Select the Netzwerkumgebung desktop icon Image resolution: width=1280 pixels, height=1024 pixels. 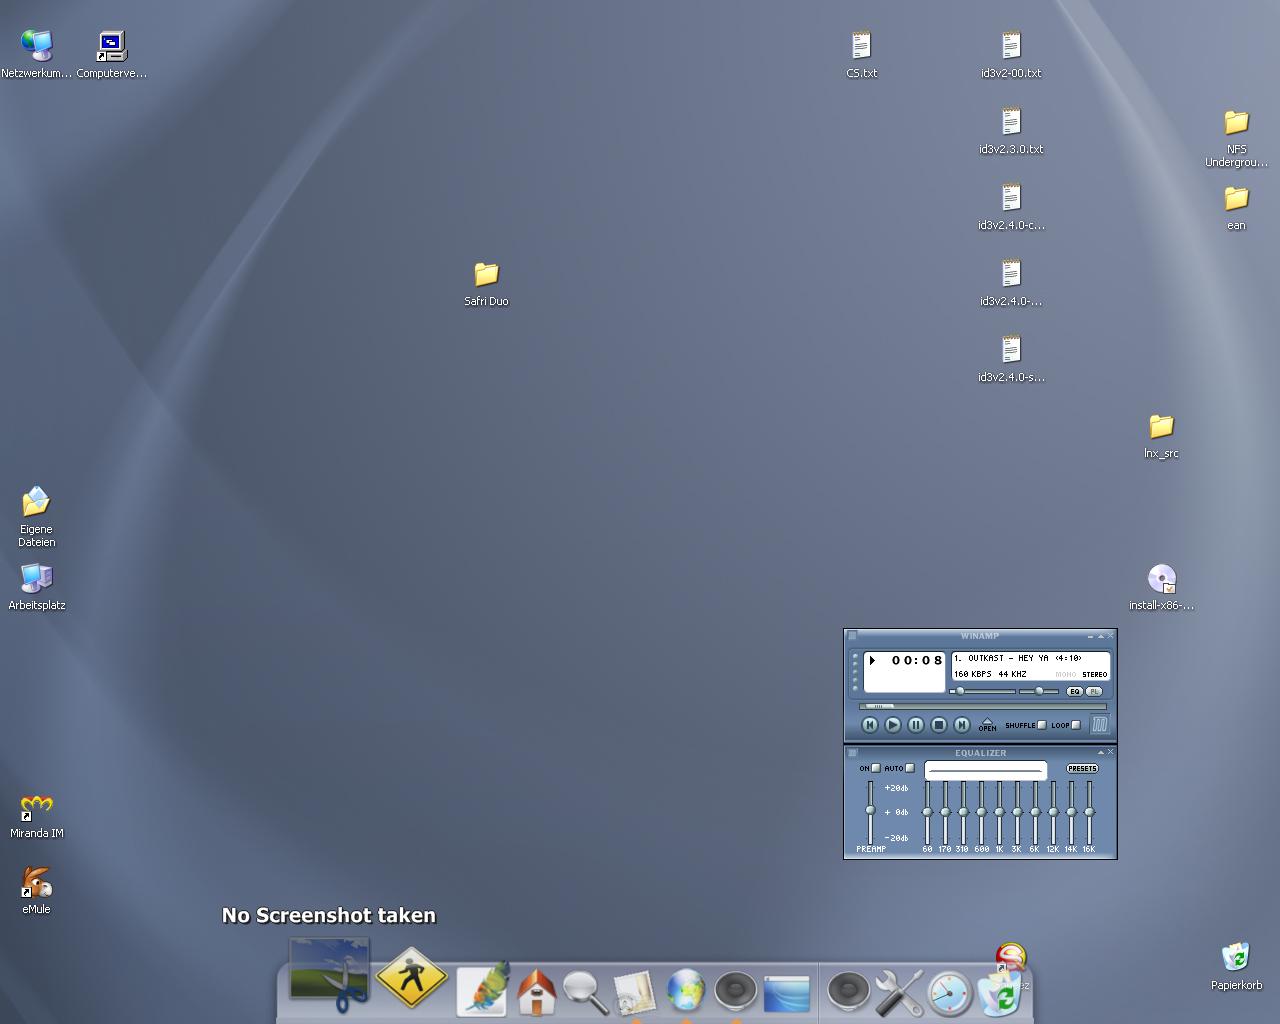click(x=37, y=54)
